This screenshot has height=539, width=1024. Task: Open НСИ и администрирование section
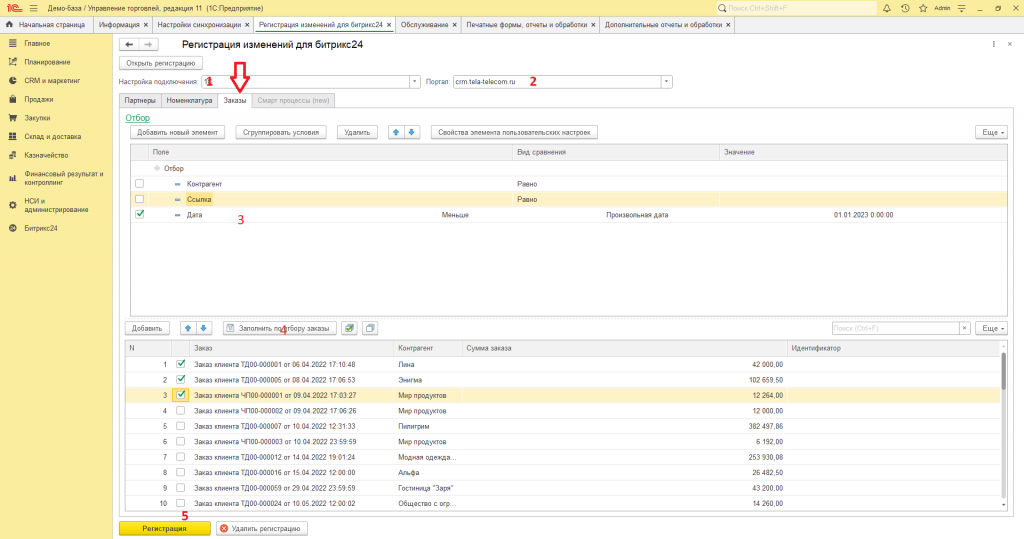[56, 205]
